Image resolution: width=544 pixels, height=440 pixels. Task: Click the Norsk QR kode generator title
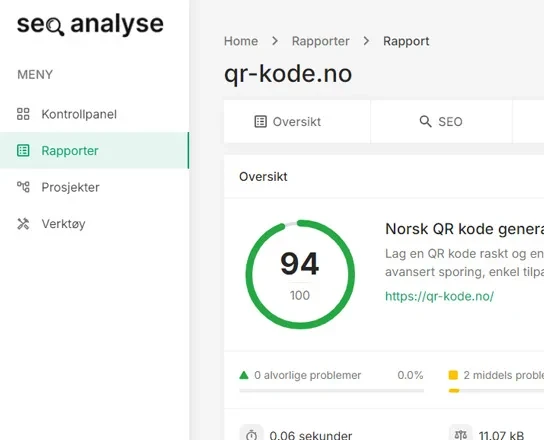(x=465, y=229)
